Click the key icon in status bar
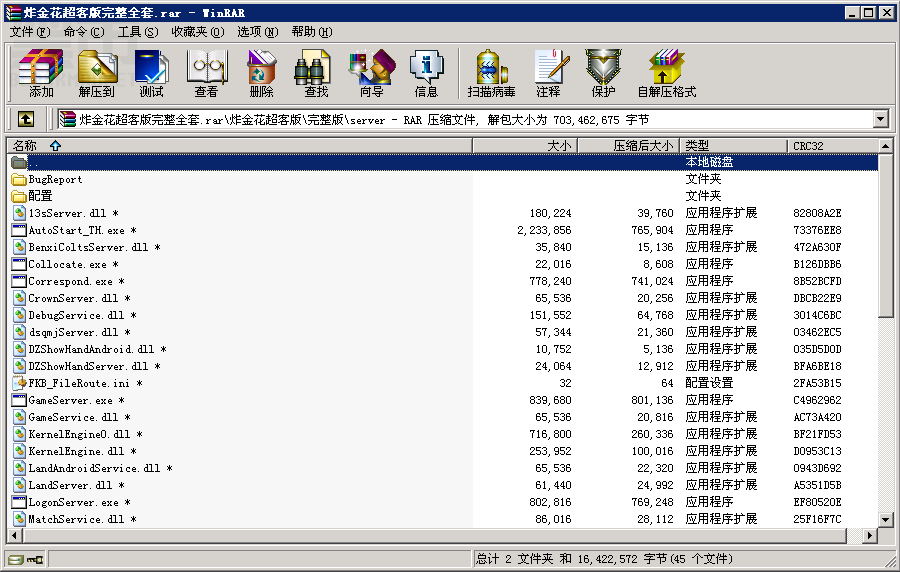The image size is (900, 572). point(34,559)
